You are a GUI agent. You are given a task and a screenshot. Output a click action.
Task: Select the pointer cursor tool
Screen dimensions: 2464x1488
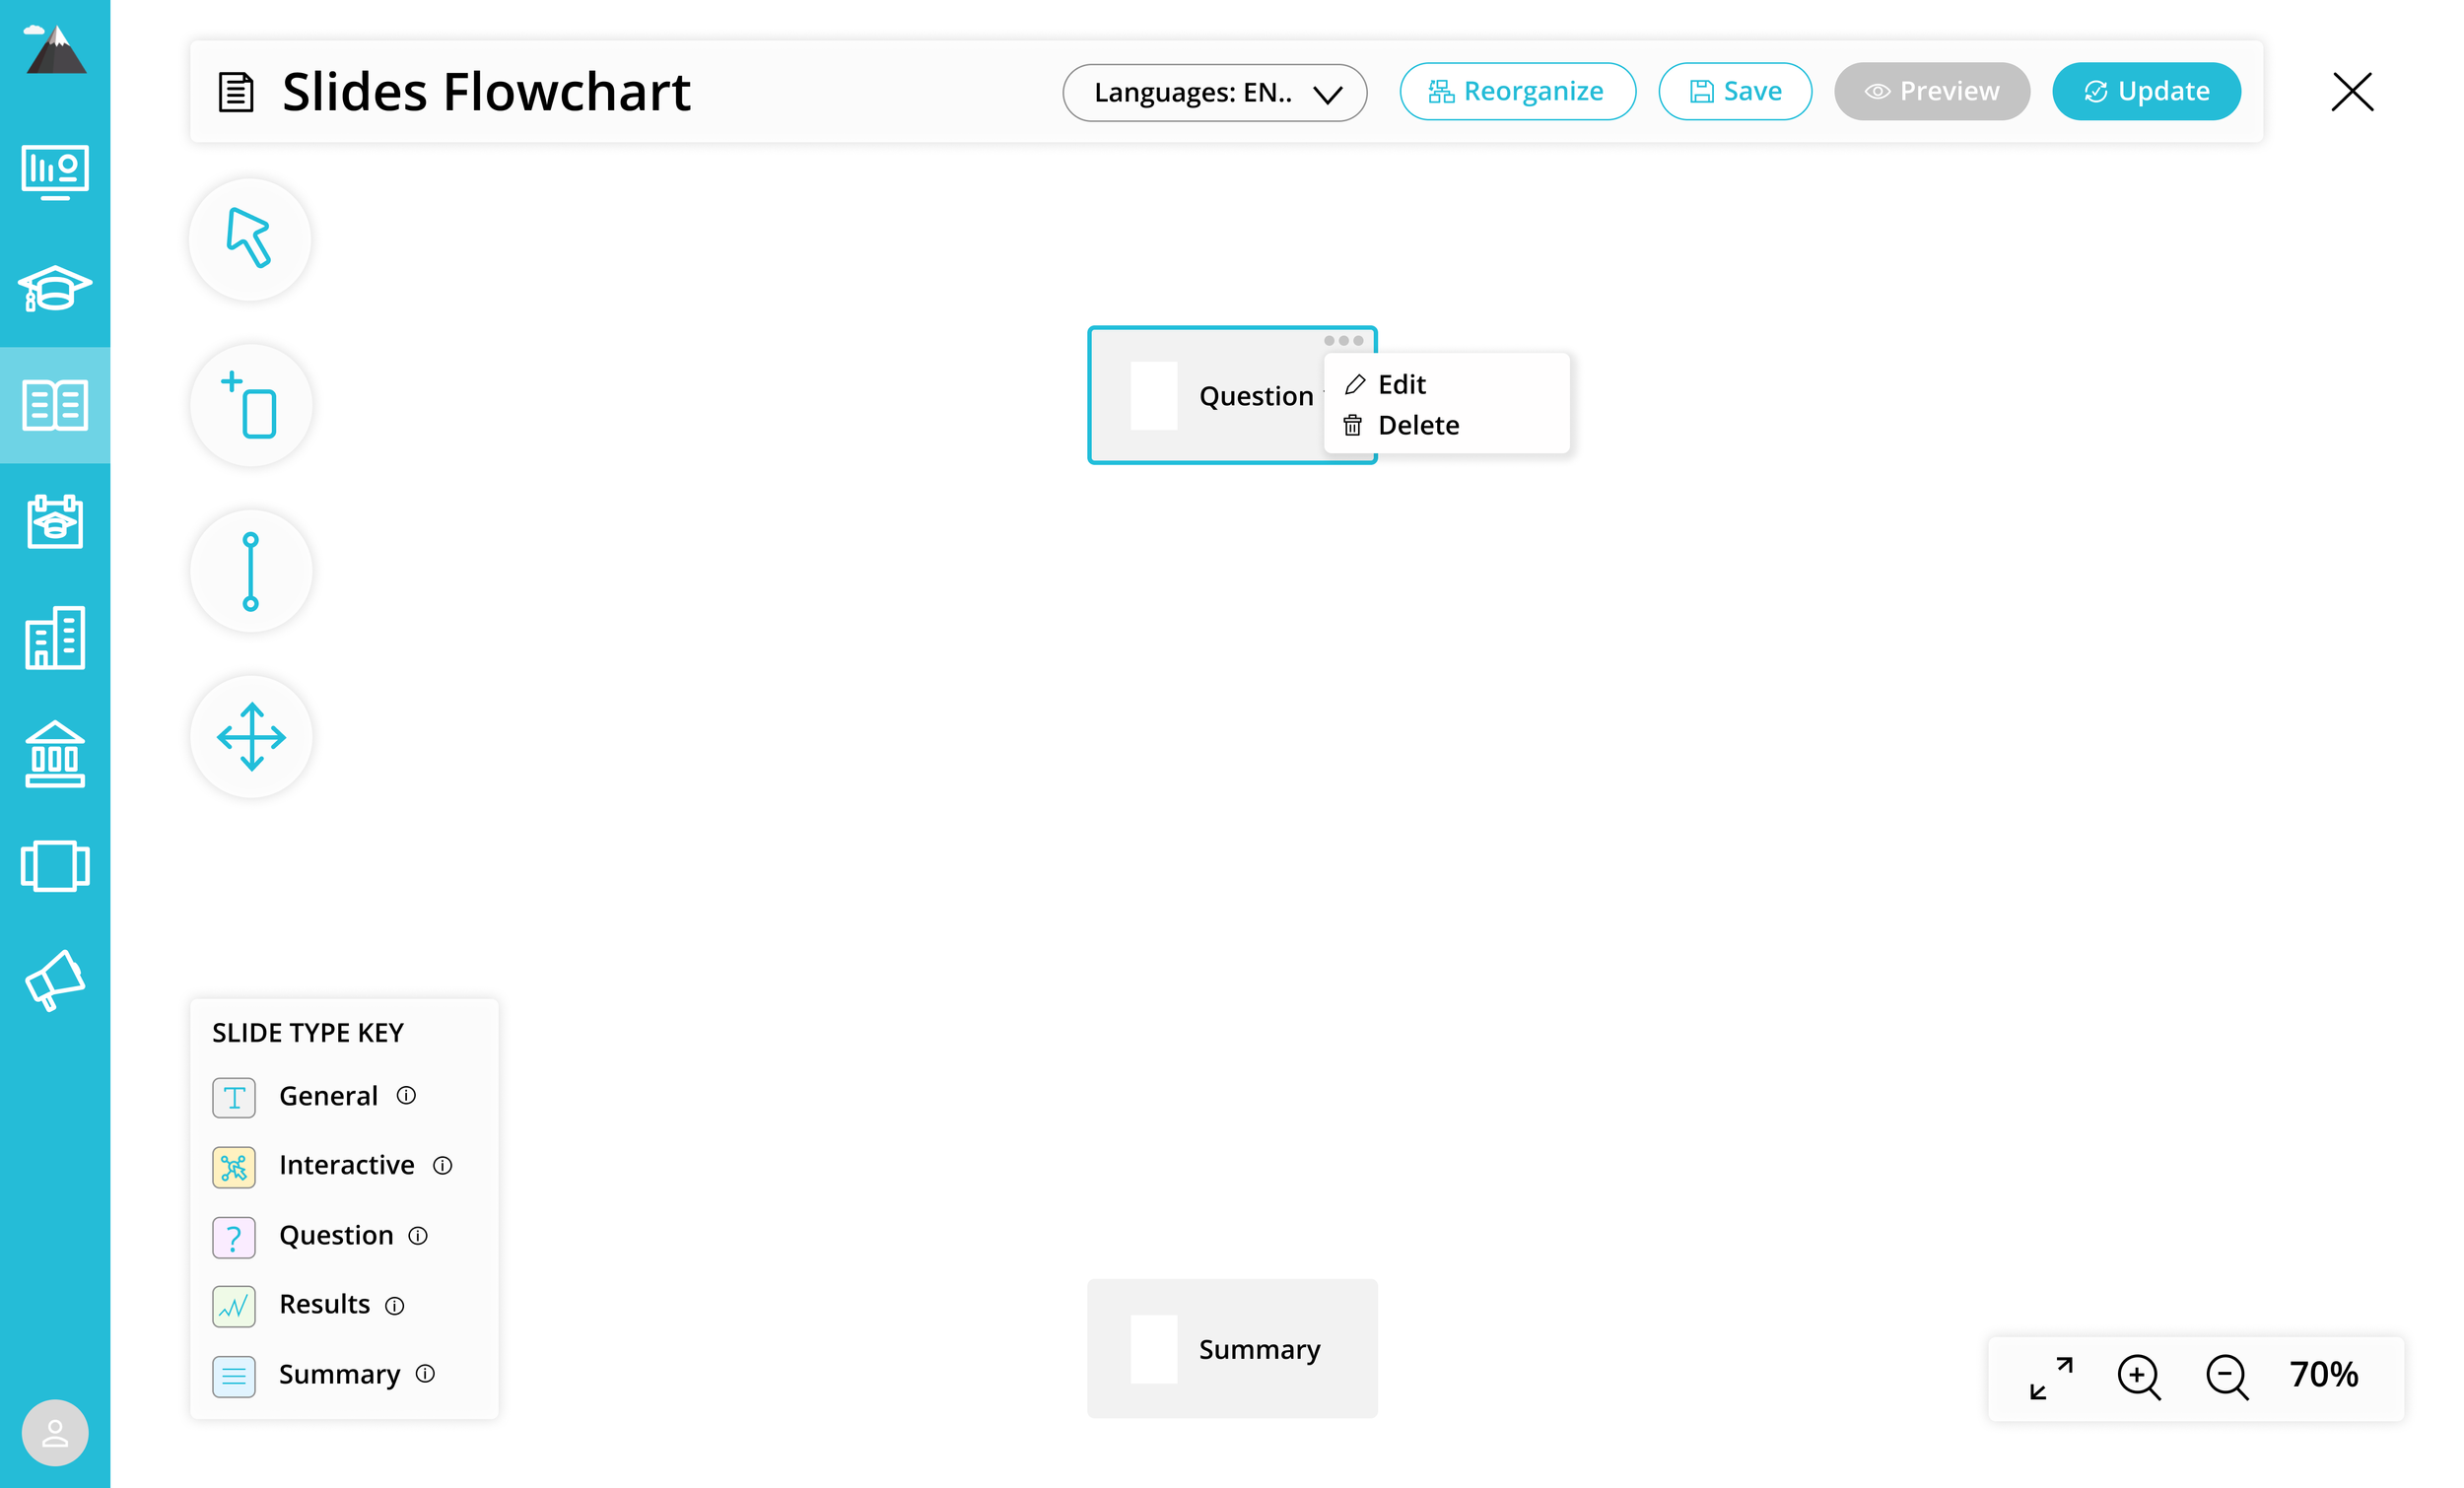point(250,238)
